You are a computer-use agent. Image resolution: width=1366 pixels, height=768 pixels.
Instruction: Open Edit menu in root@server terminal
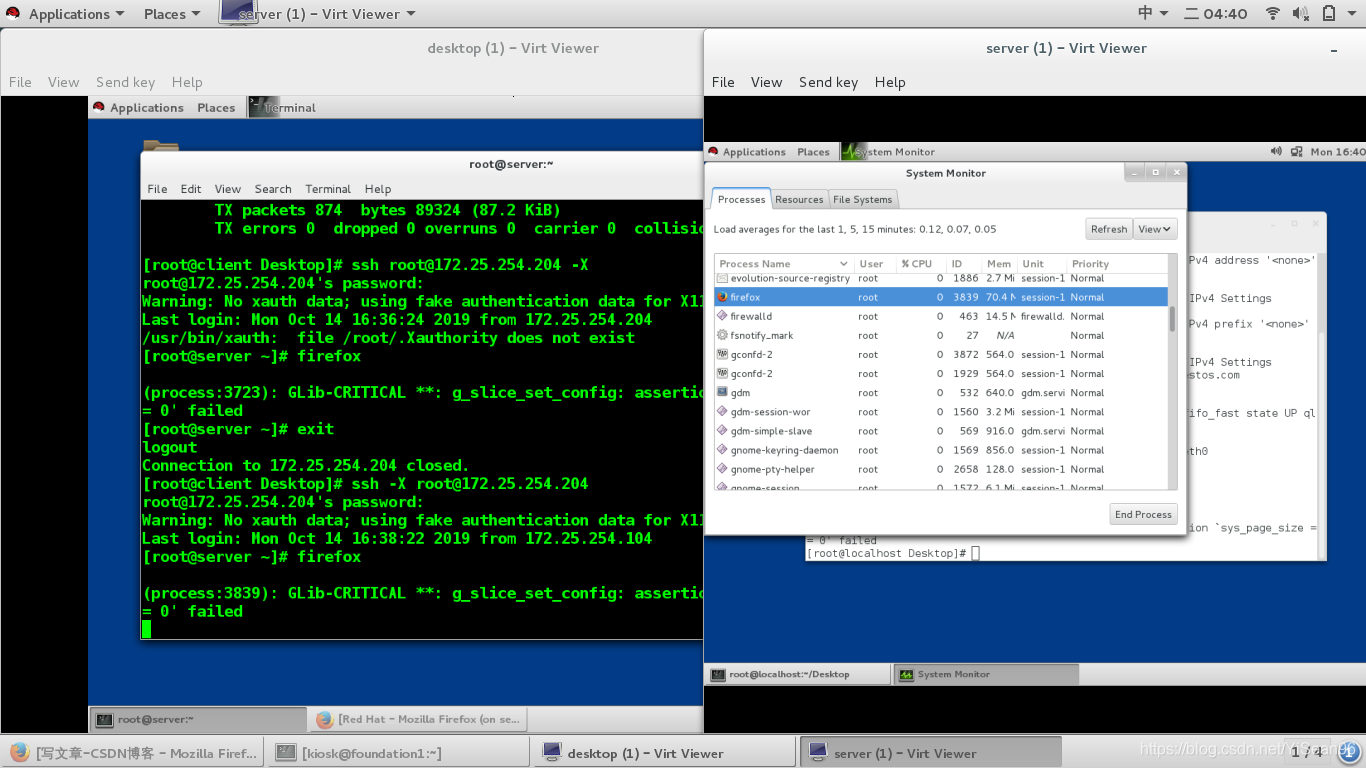tap(191, 188)
